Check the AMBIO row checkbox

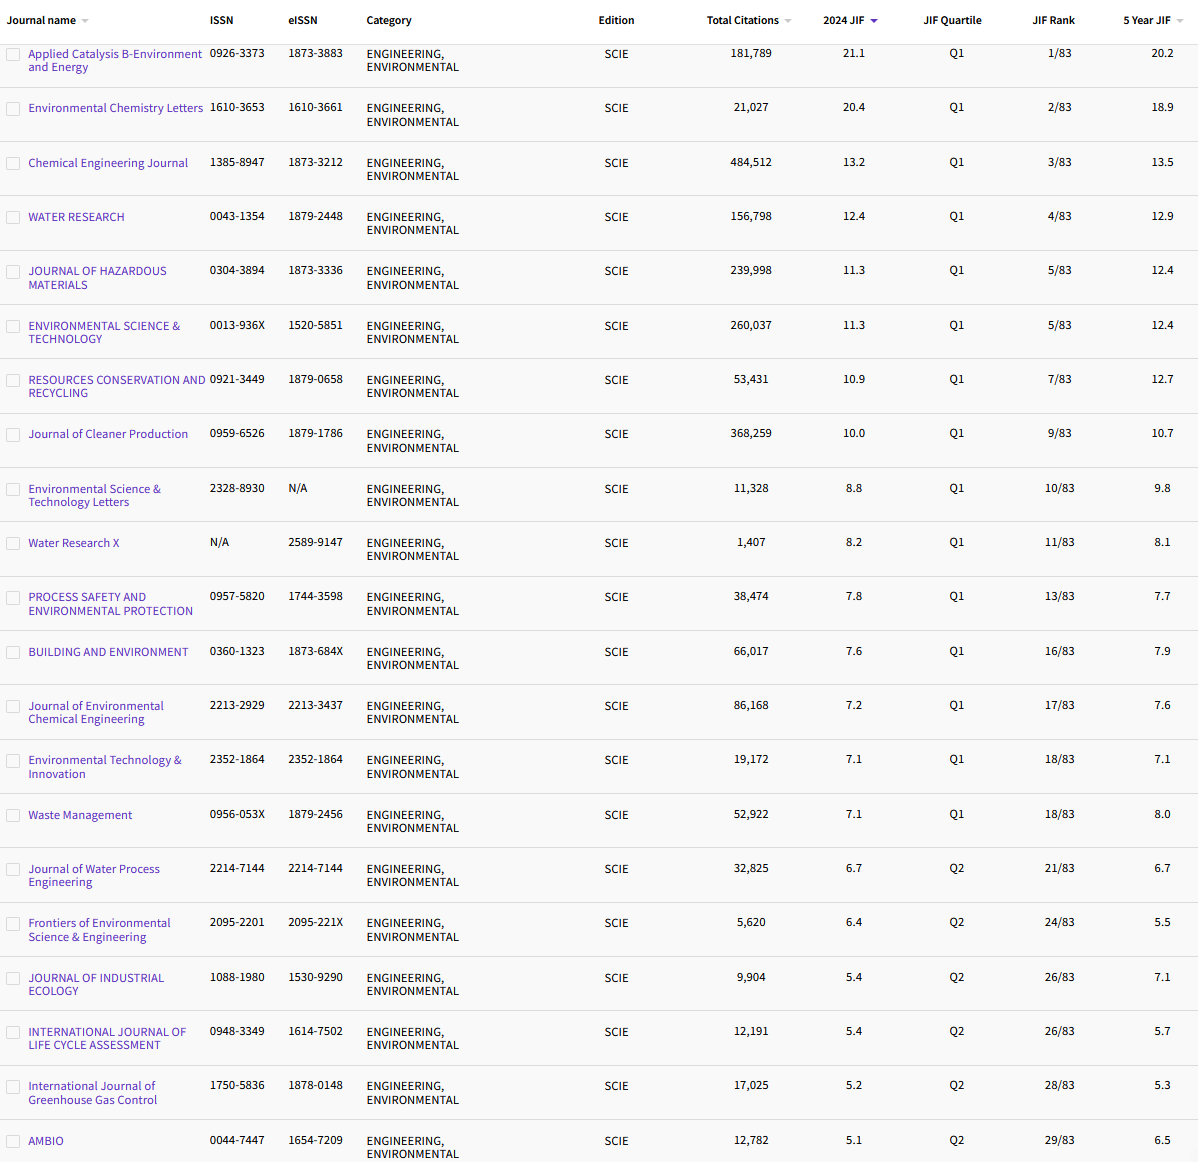click(13, 1141)
